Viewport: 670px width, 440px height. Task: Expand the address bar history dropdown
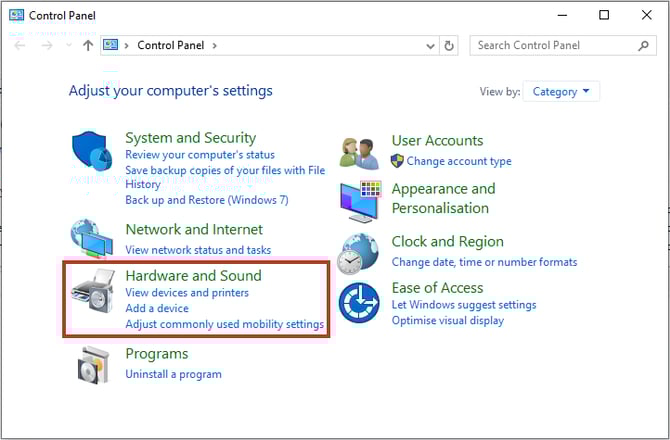click(x=430, y=45)
